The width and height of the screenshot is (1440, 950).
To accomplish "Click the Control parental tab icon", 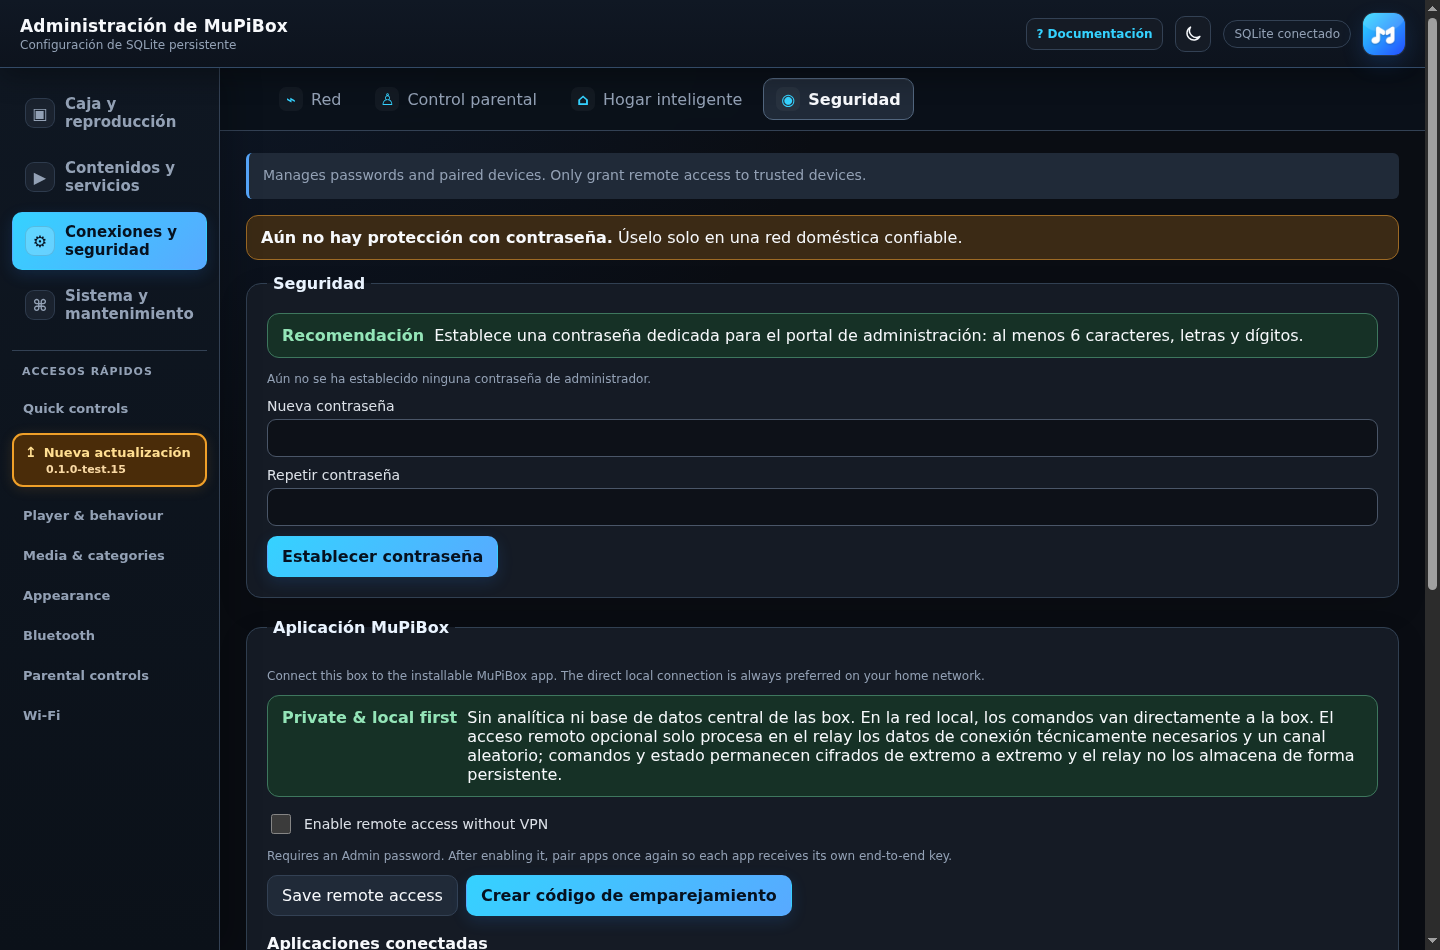I will coord(387,100).
